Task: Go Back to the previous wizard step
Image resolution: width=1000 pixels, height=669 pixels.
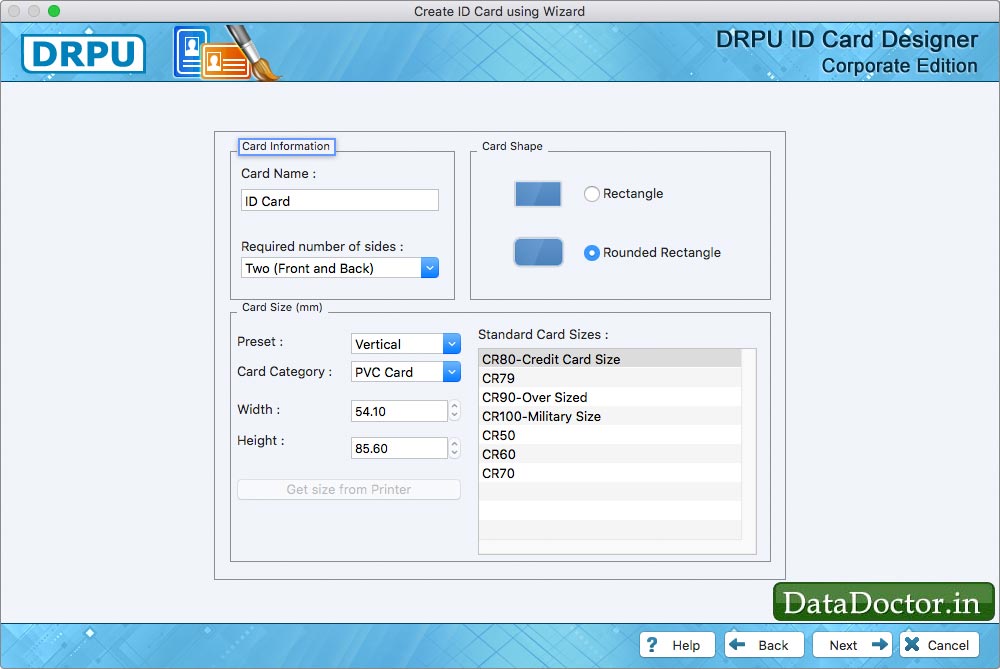Action: (x=764, y=645)
